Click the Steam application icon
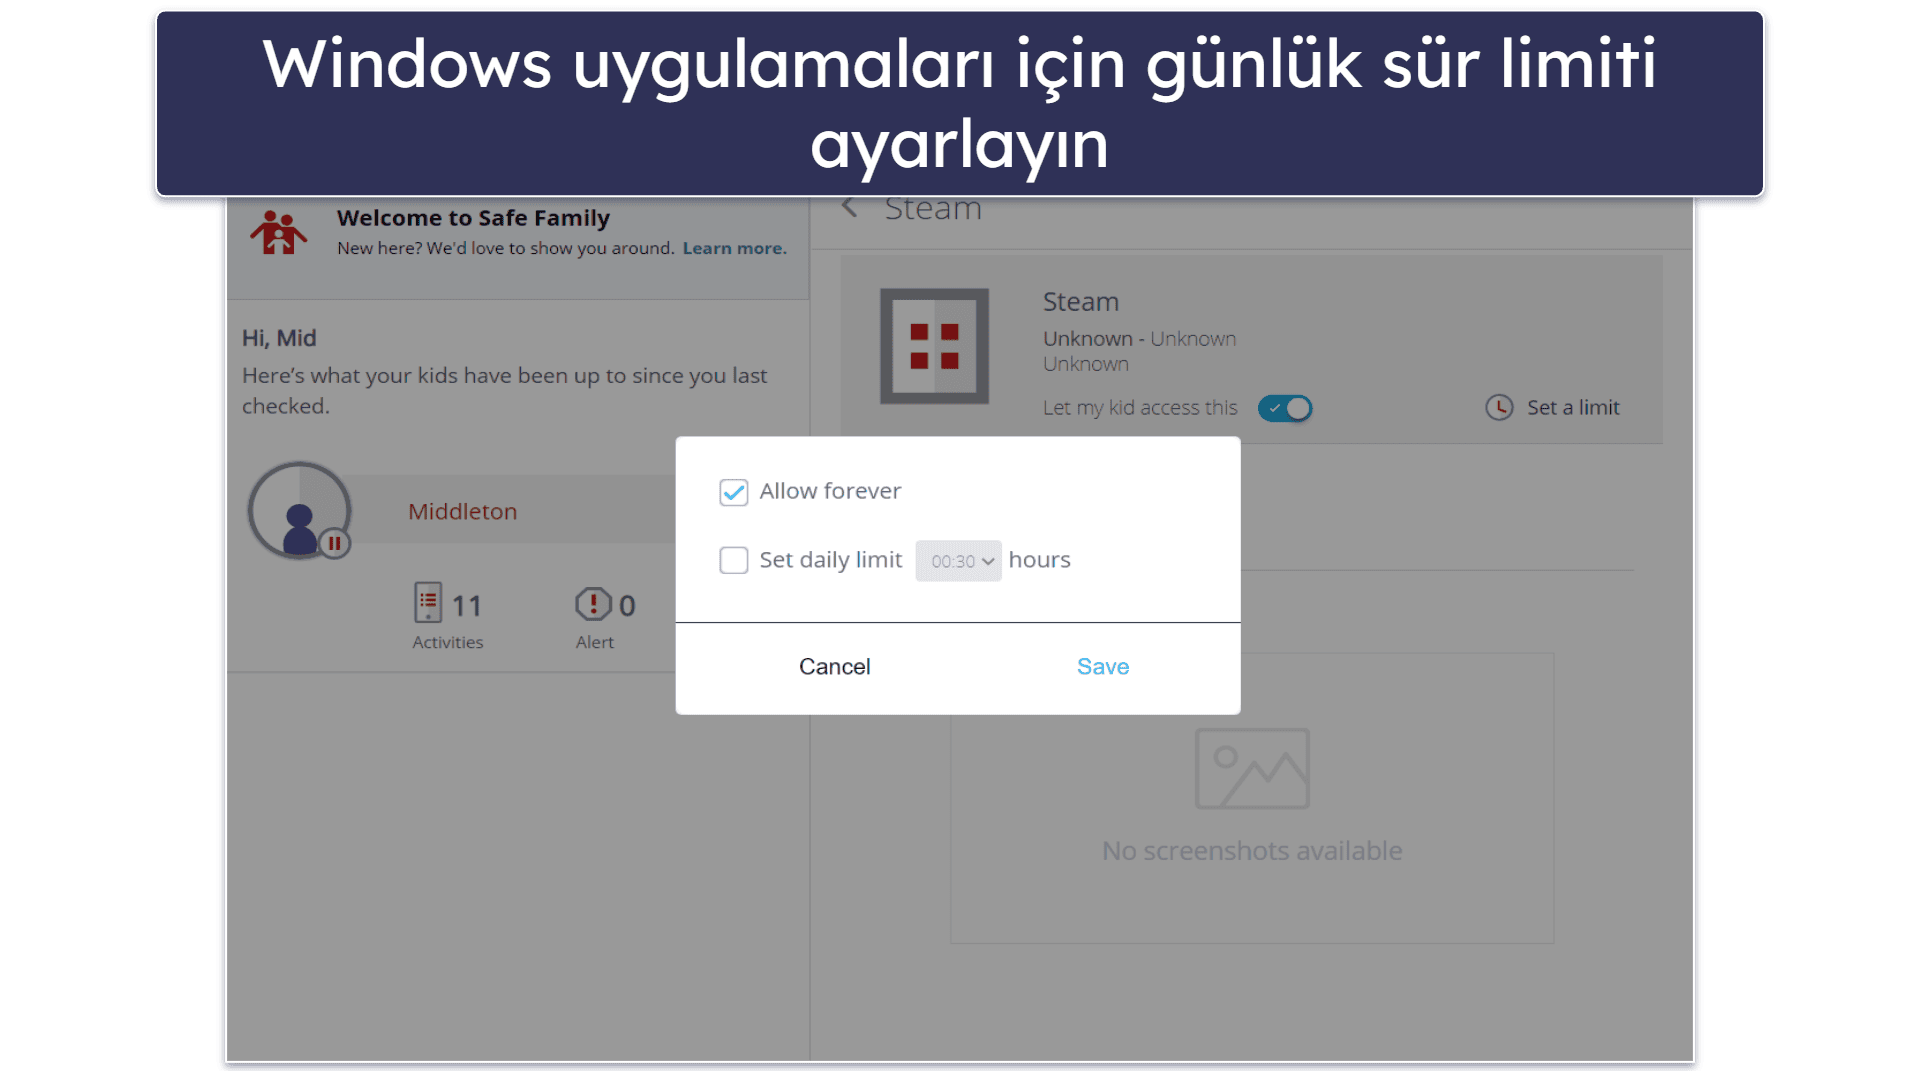The image size is (1918, 1071). click(934, 346)
